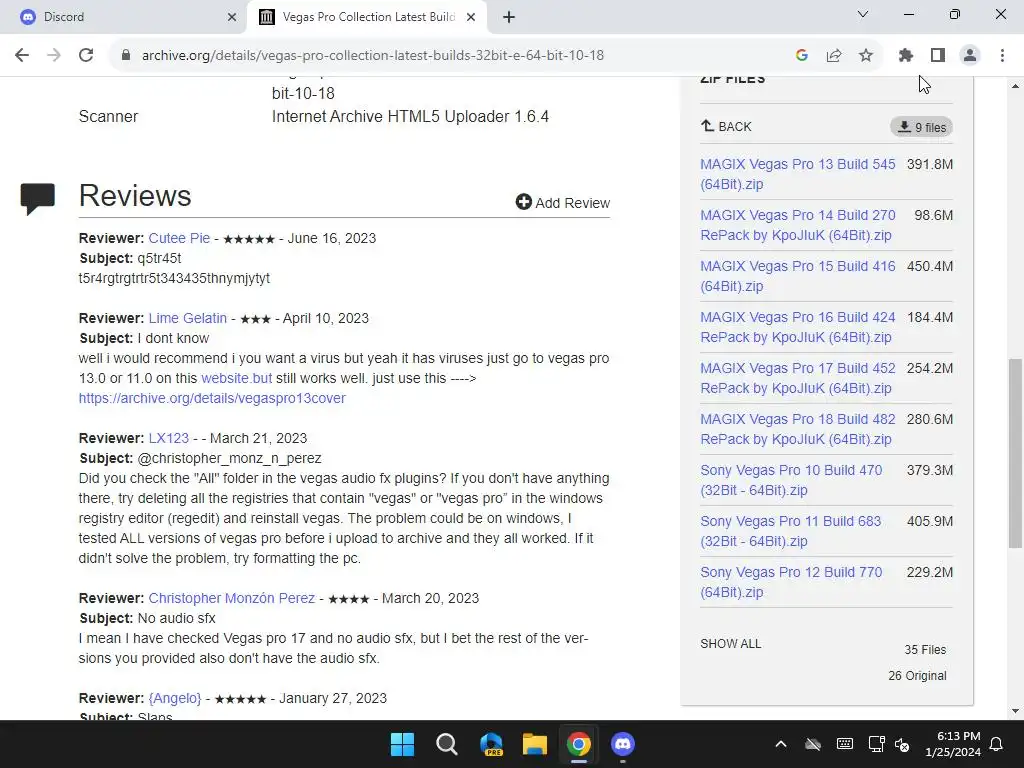Screen dimensions: 1024x768
Task: Download MAGIX Vegas Pro 16 Build 424 zip
Action: (797, 327)
